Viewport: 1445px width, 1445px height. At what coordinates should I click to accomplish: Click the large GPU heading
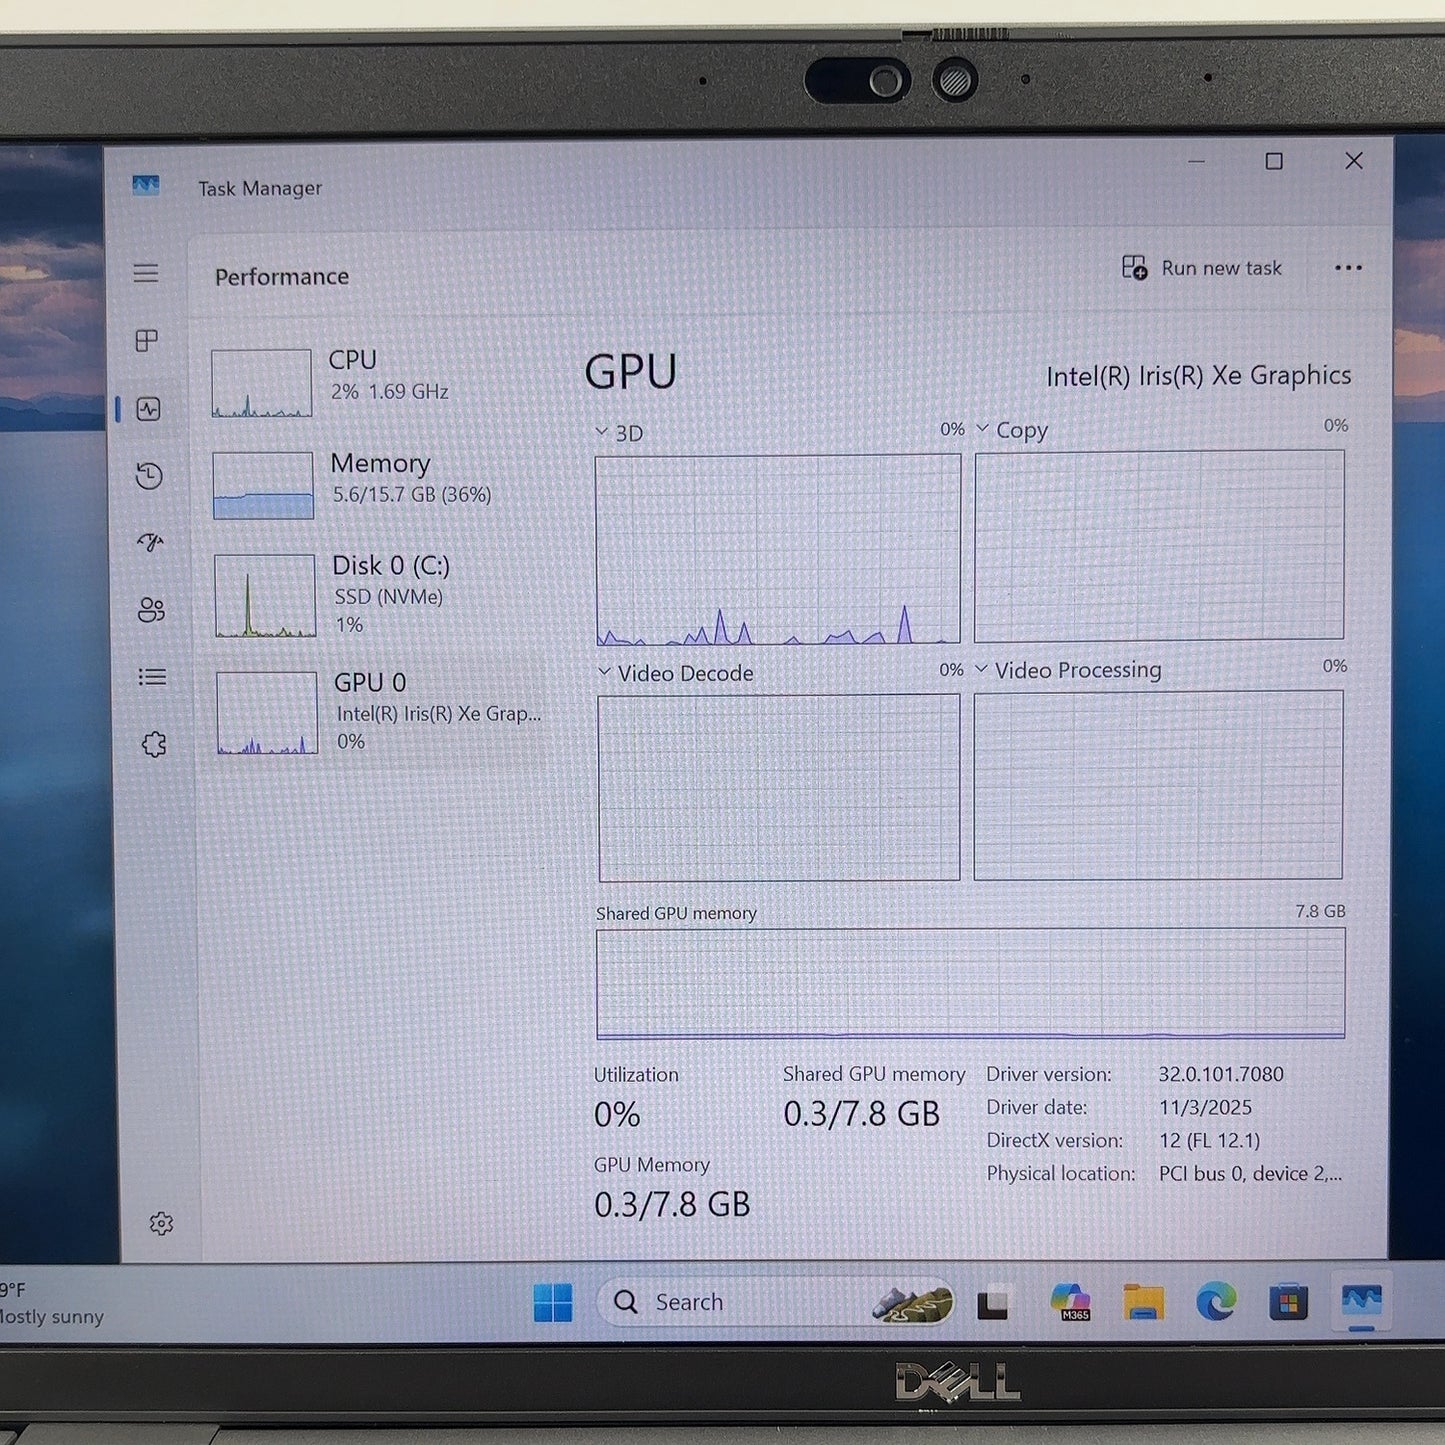point(630,372)
